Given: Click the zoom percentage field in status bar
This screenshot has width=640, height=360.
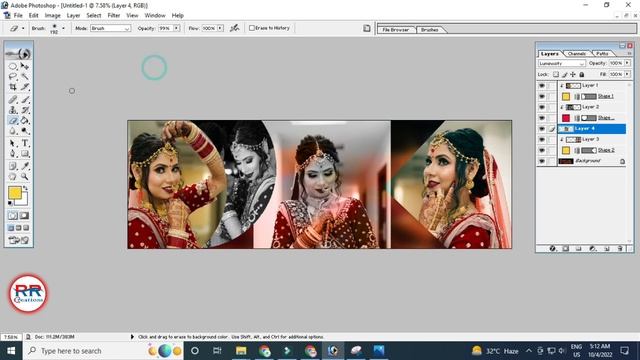Looking at the screenshot, I should pyautogui.click(x=11, y=337).
